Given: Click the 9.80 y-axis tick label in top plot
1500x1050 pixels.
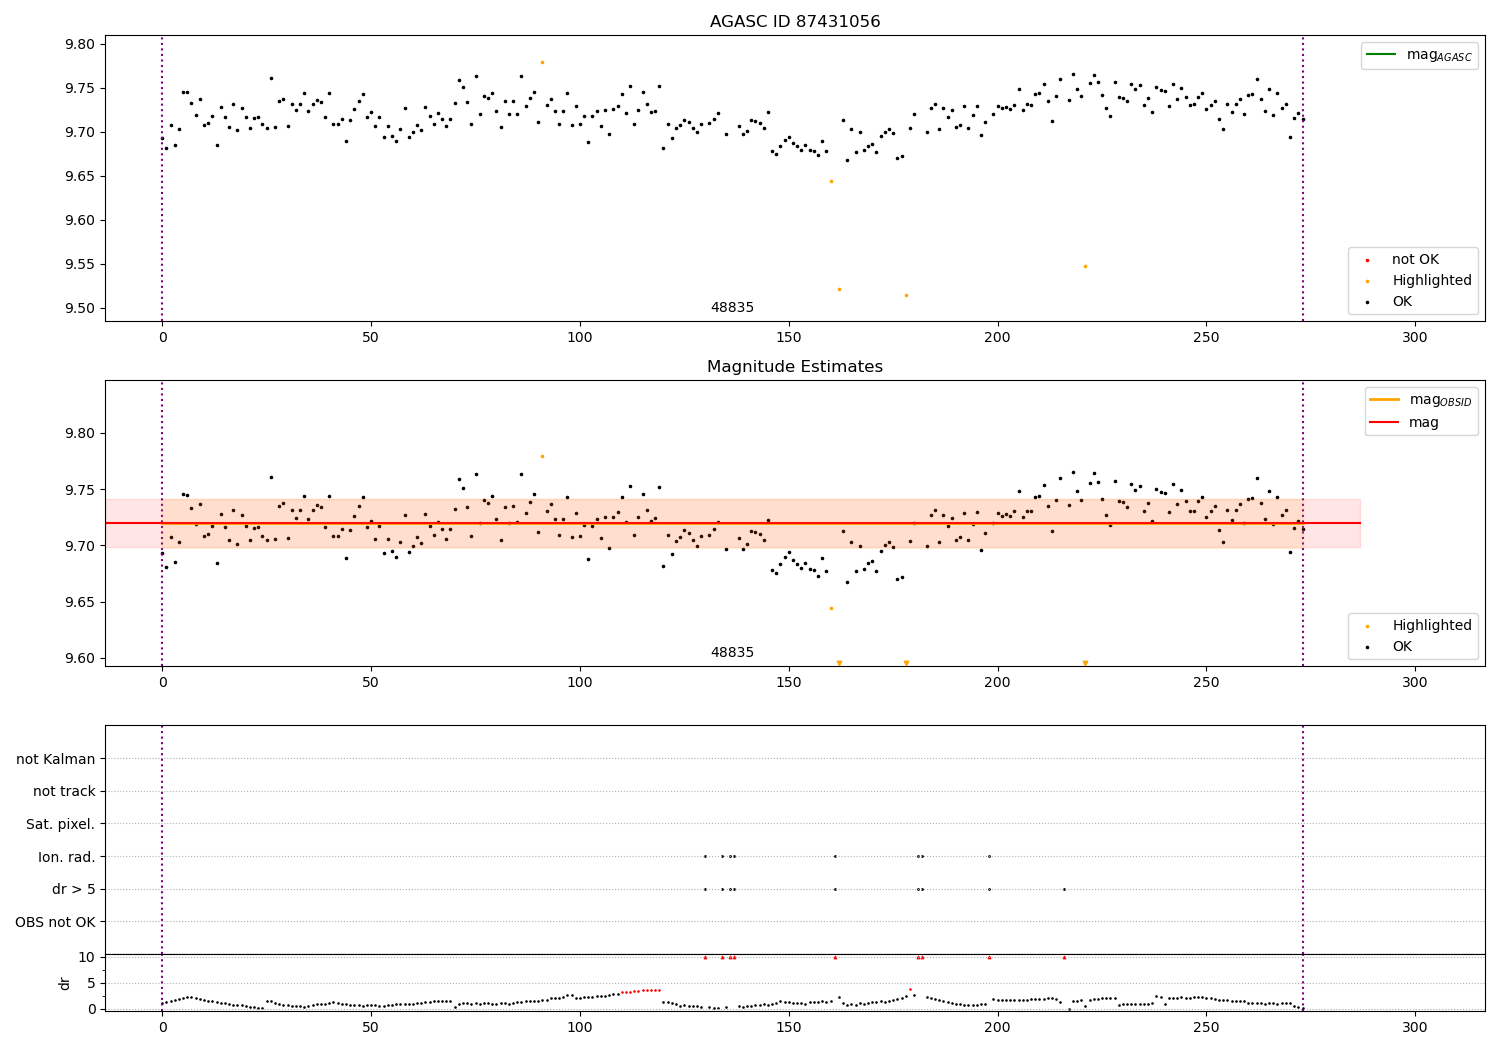Looking at the screenshot, I should (80, 44).
